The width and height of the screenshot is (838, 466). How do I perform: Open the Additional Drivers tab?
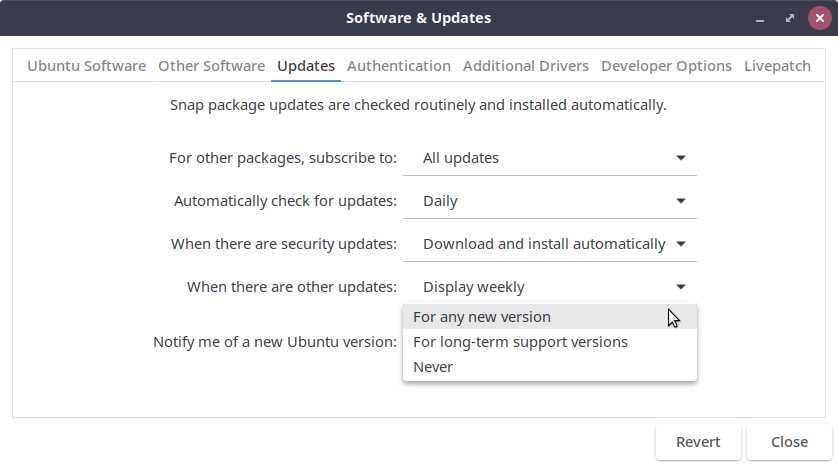pos(526,66)
